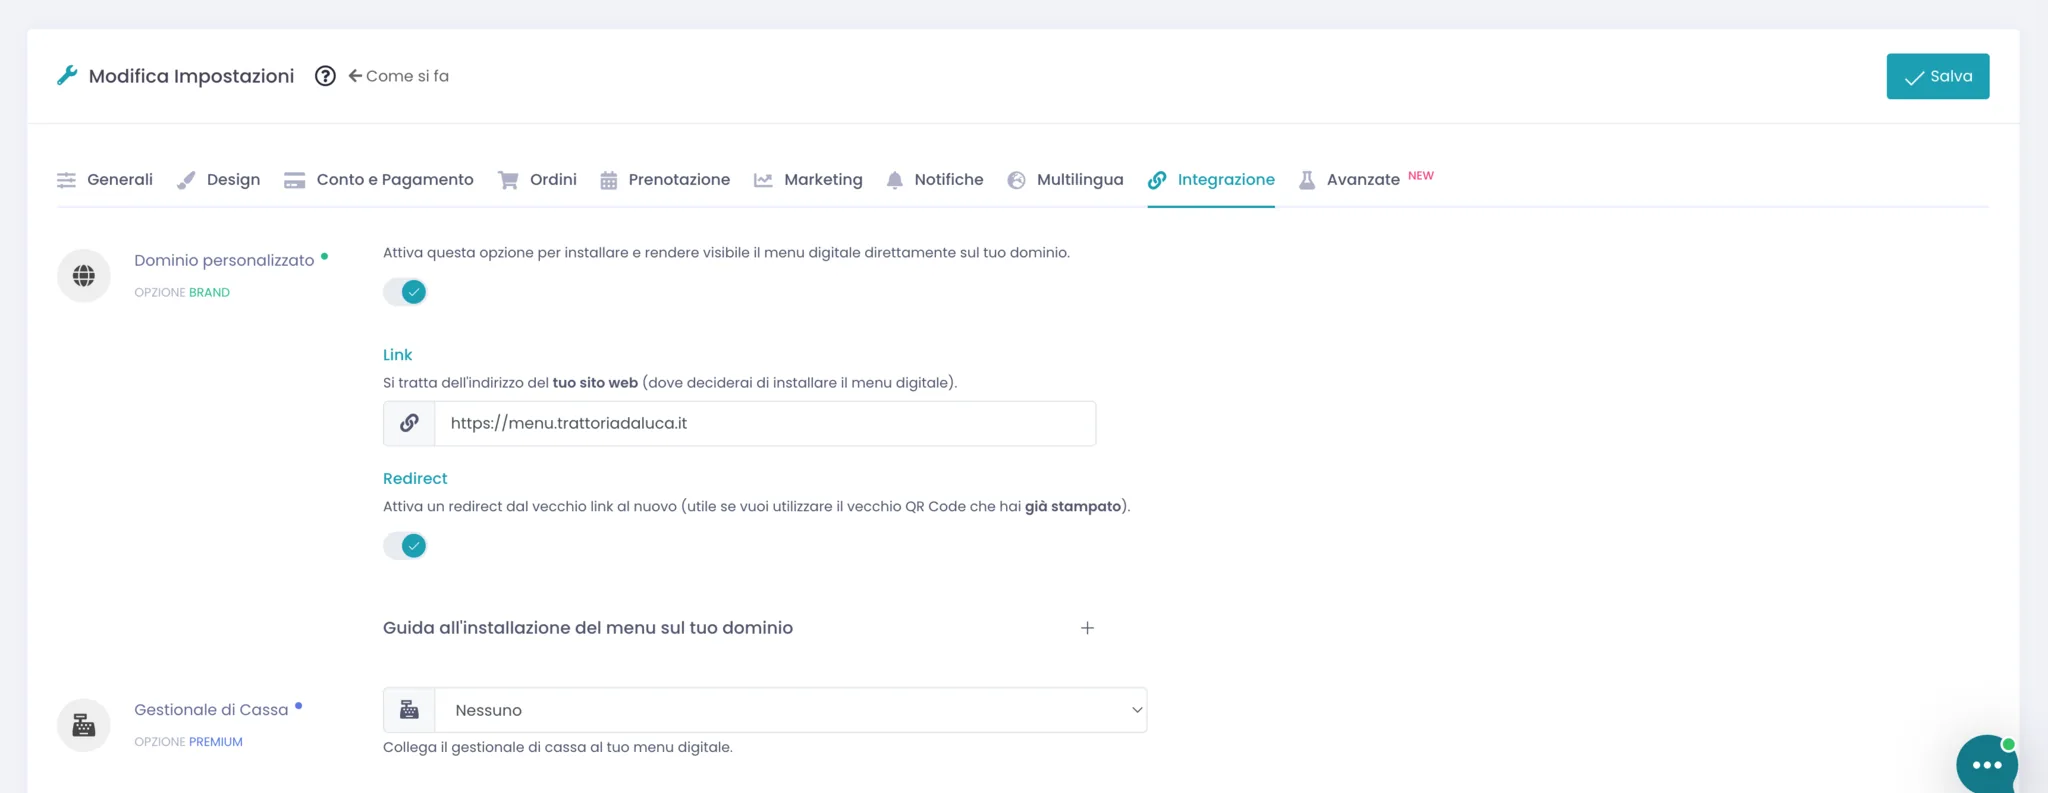Click the calendar icon by Prenotazione
The width and height of the screenshot is (2048, 793).
point(608,180)
